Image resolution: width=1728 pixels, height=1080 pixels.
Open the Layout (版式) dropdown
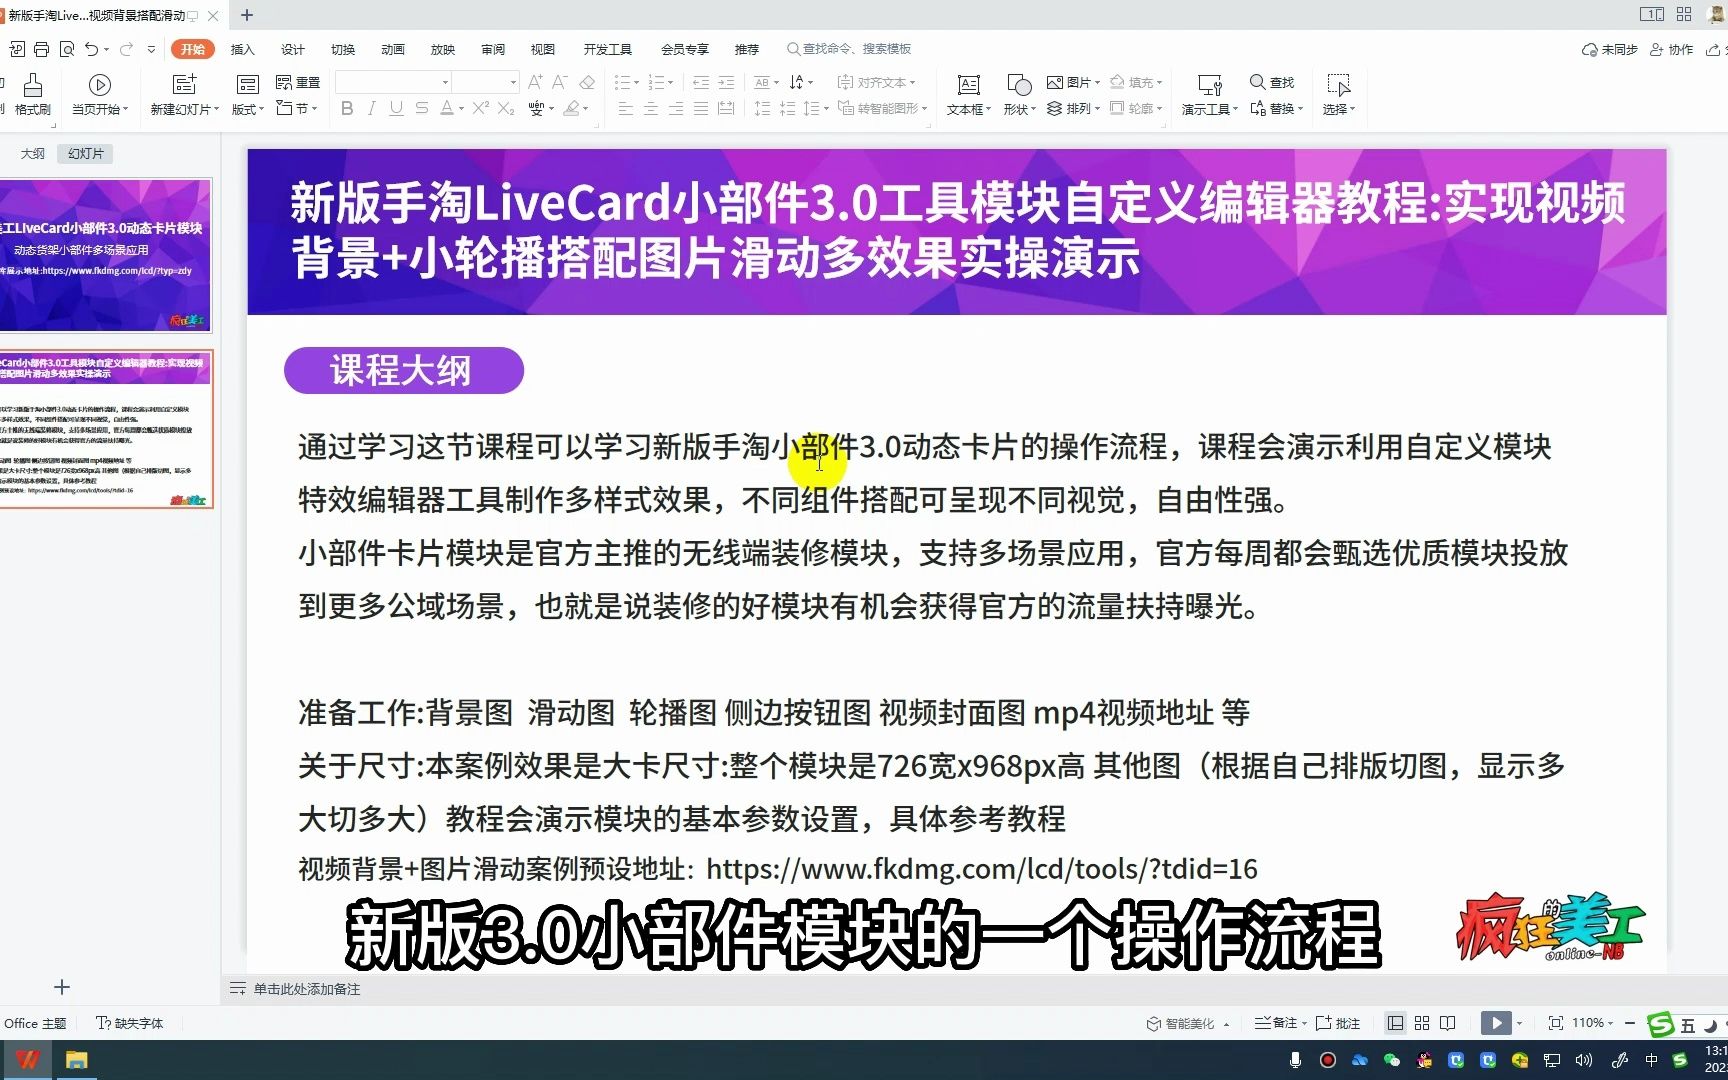248,109
